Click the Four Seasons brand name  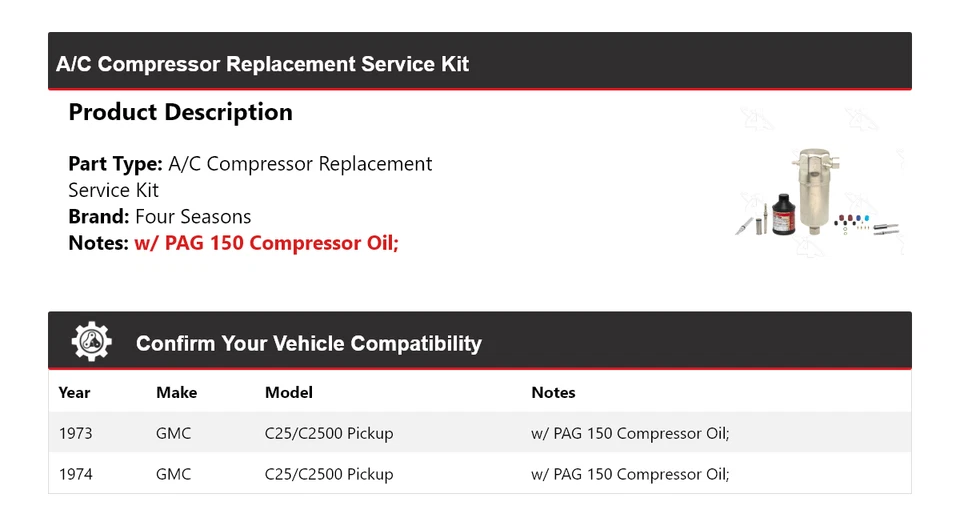[x=193, y=216]
